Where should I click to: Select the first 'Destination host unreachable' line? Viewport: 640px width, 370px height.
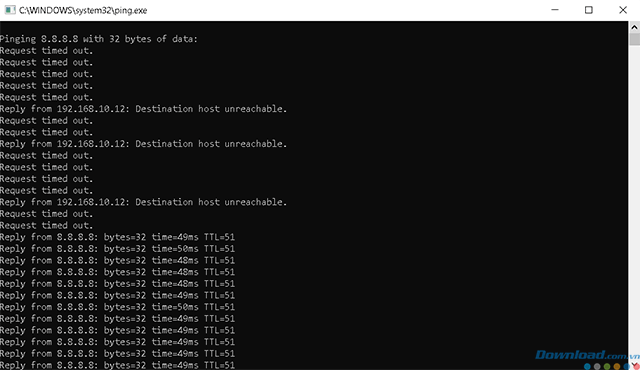144,109
